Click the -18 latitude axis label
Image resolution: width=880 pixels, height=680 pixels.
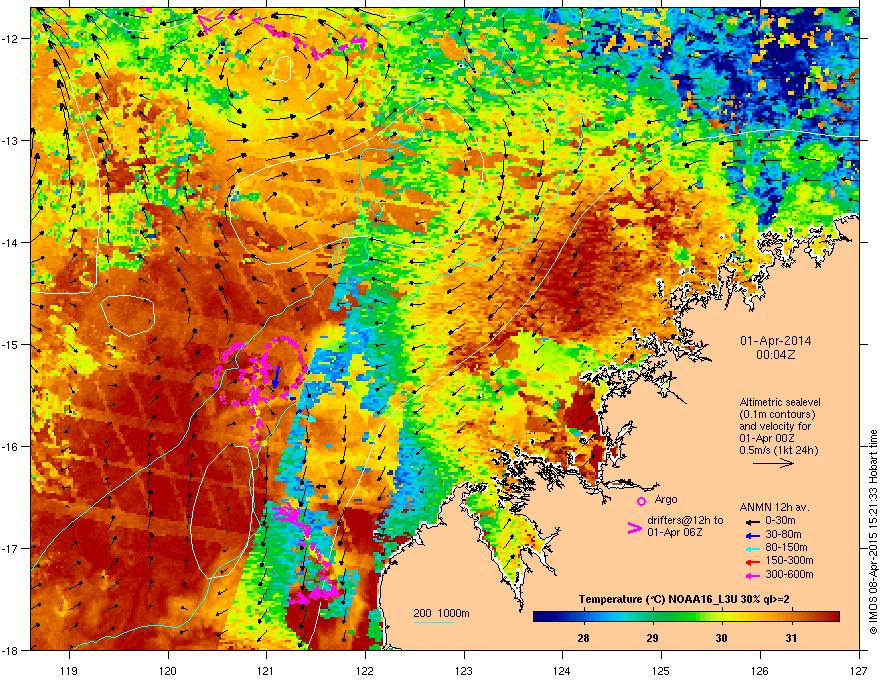[x=10, y=651]
